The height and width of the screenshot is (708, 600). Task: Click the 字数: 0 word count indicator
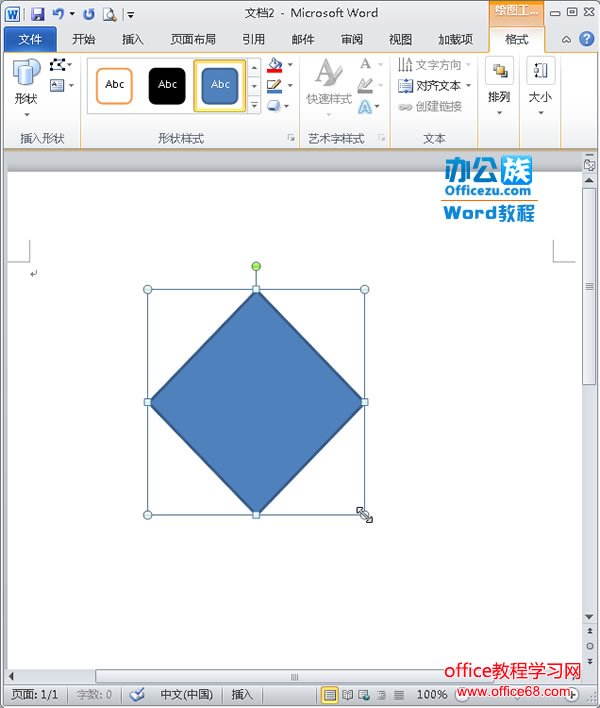click(x=94, y=694)
